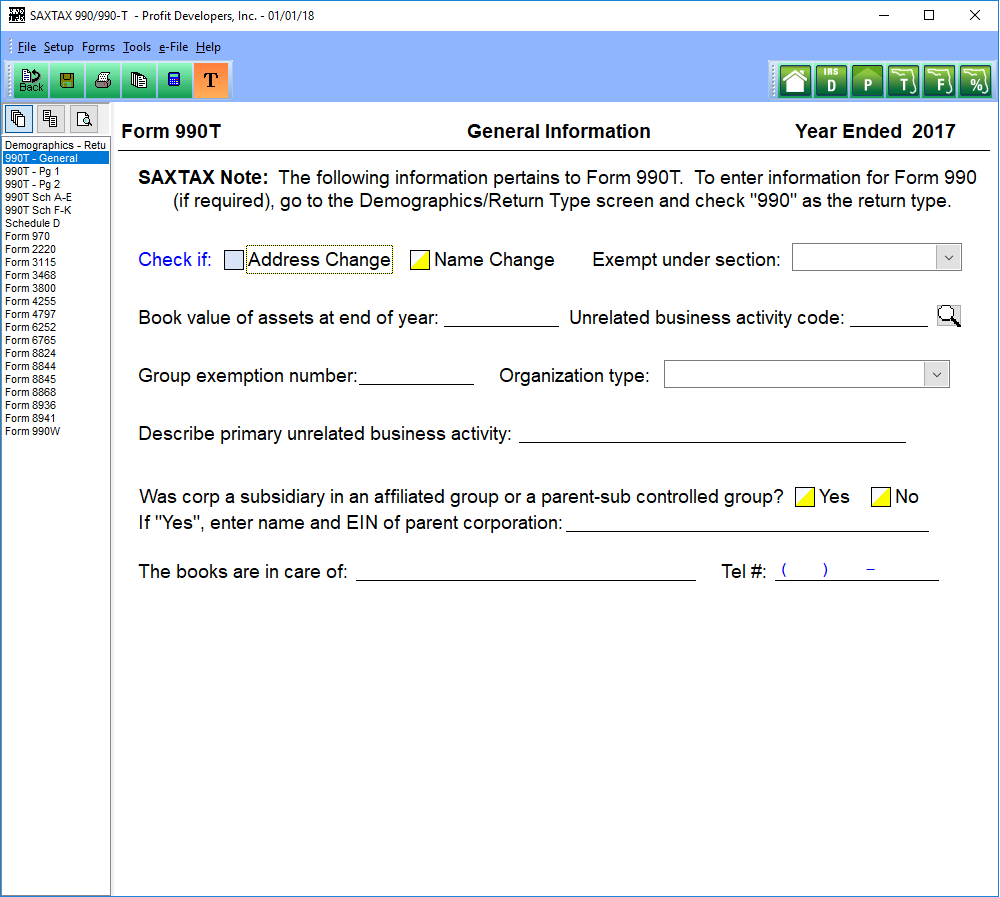Click the green P button

coord(867,82)
